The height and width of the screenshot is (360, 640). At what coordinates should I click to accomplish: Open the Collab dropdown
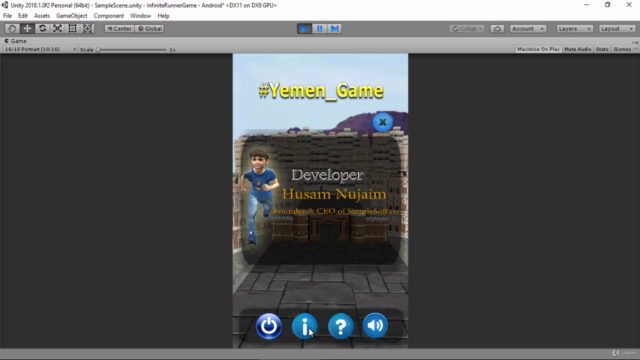pyautogui.click(x=467, y=29)
